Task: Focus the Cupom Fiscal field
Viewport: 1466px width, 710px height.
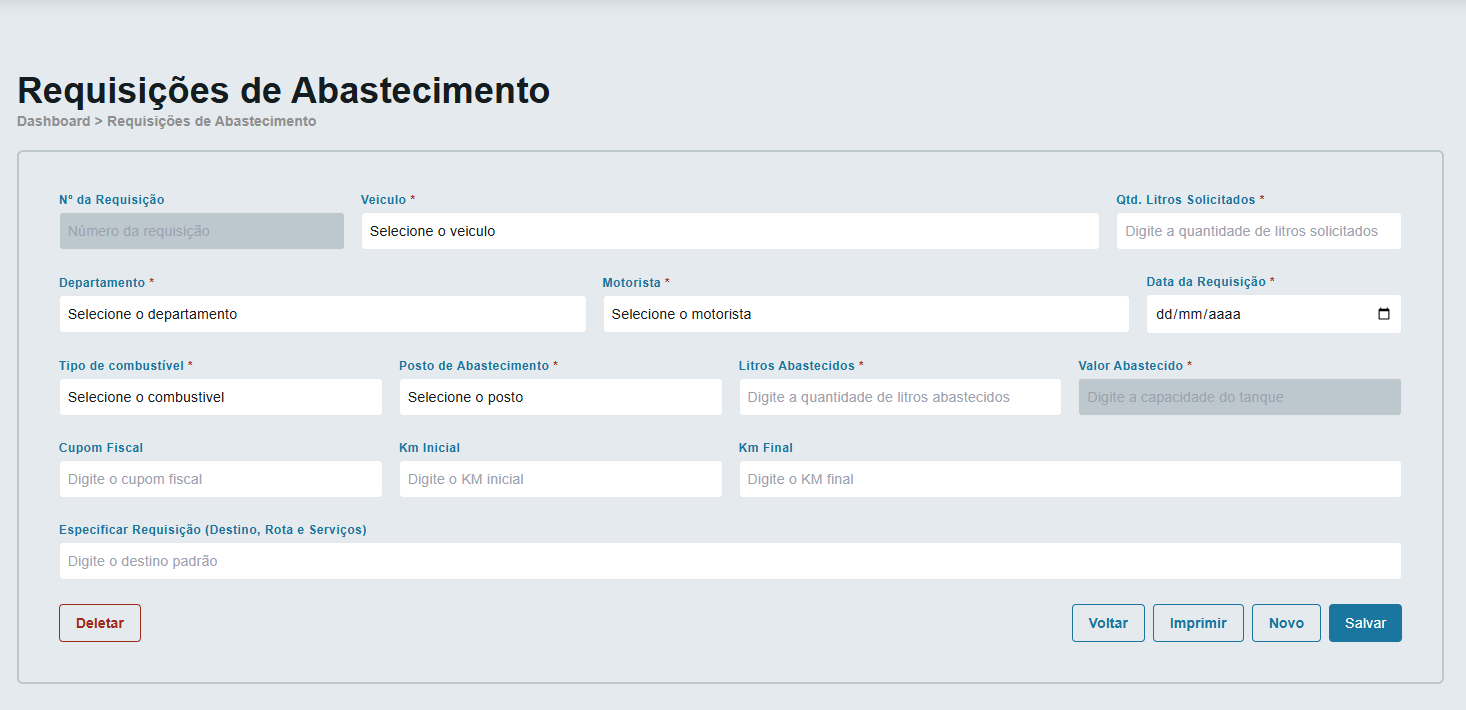Action: [220, 479]
